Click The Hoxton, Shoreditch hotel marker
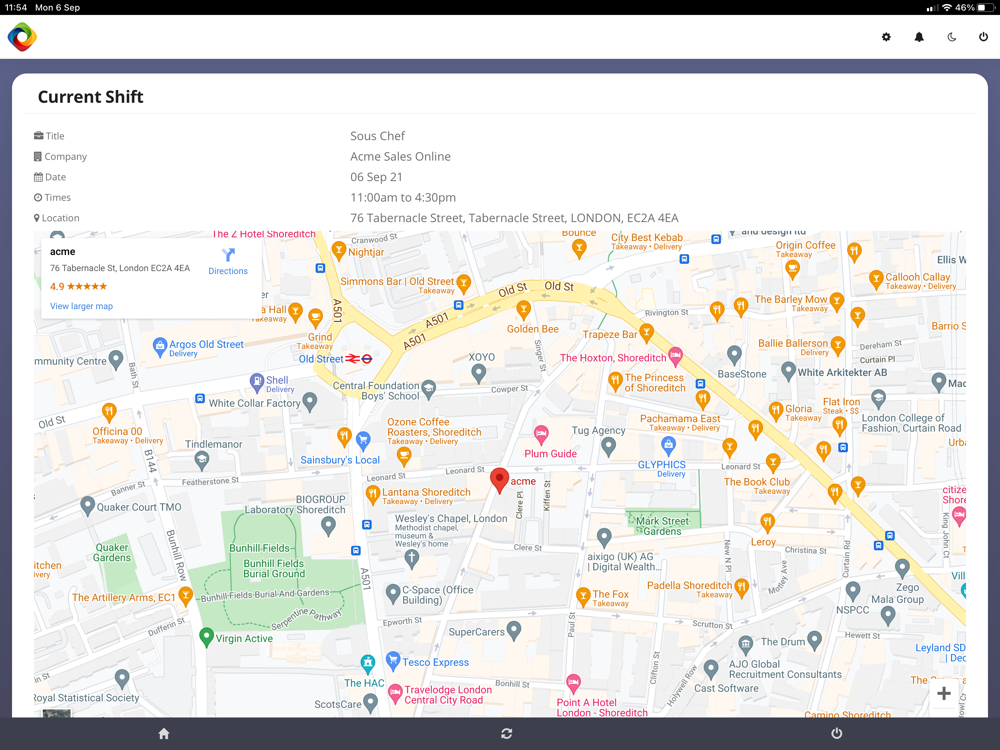The width and height of the screenshot is (1000, 750). click(x=675, y=355)
